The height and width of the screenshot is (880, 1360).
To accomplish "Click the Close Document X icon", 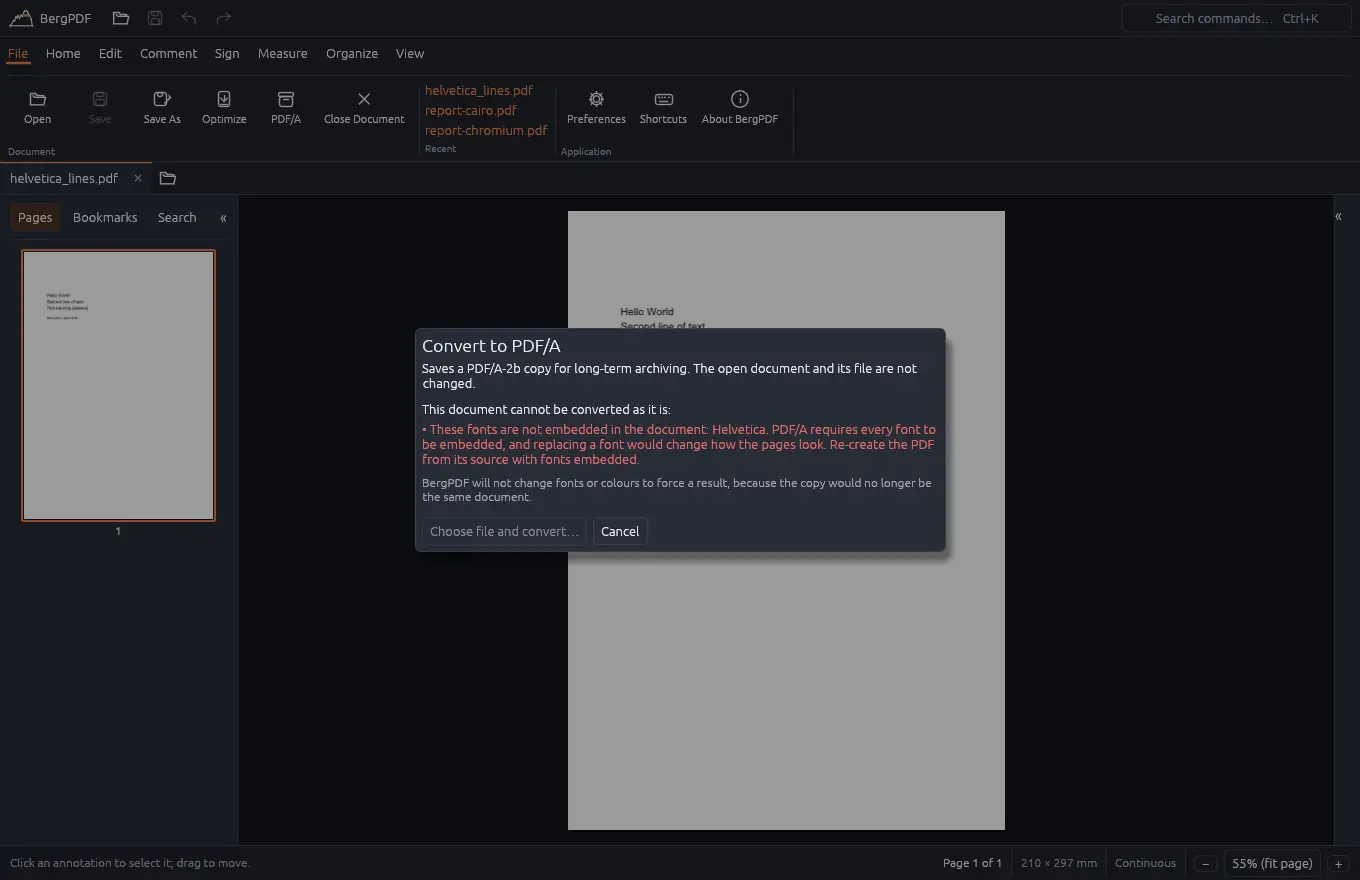I will pos(364,99).
